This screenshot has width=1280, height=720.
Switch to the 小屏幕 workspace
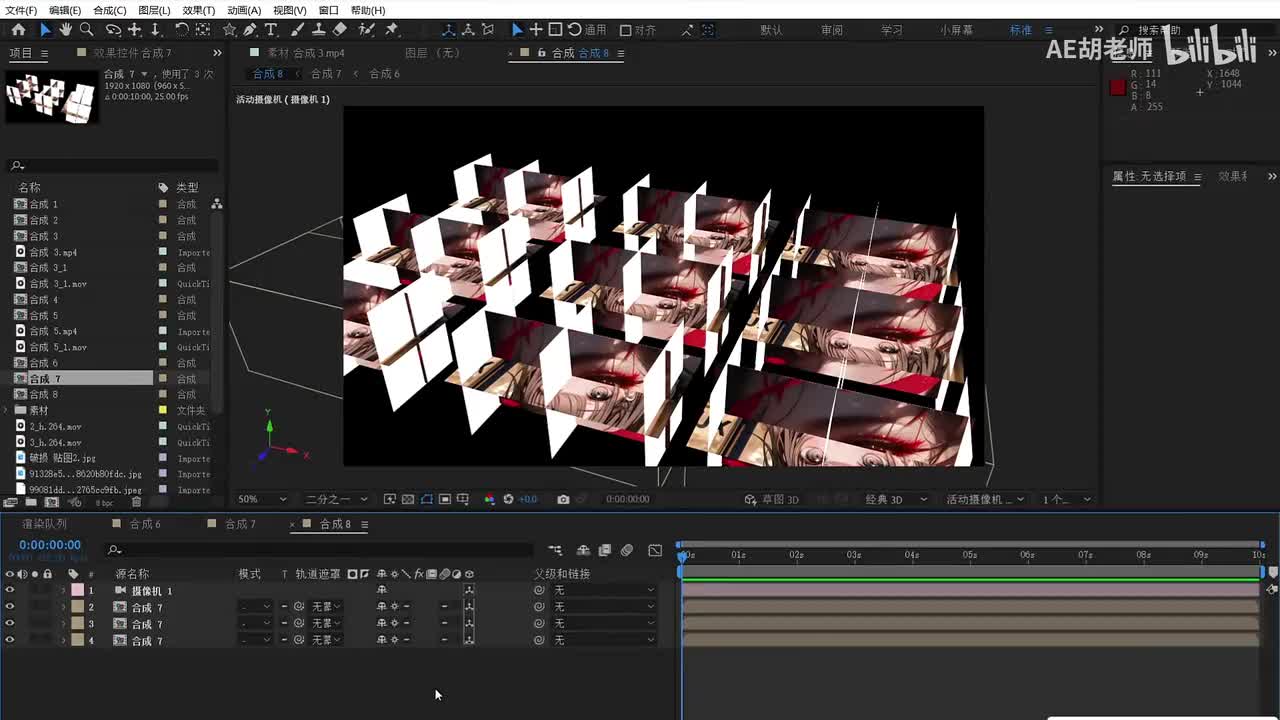(956, 30)
